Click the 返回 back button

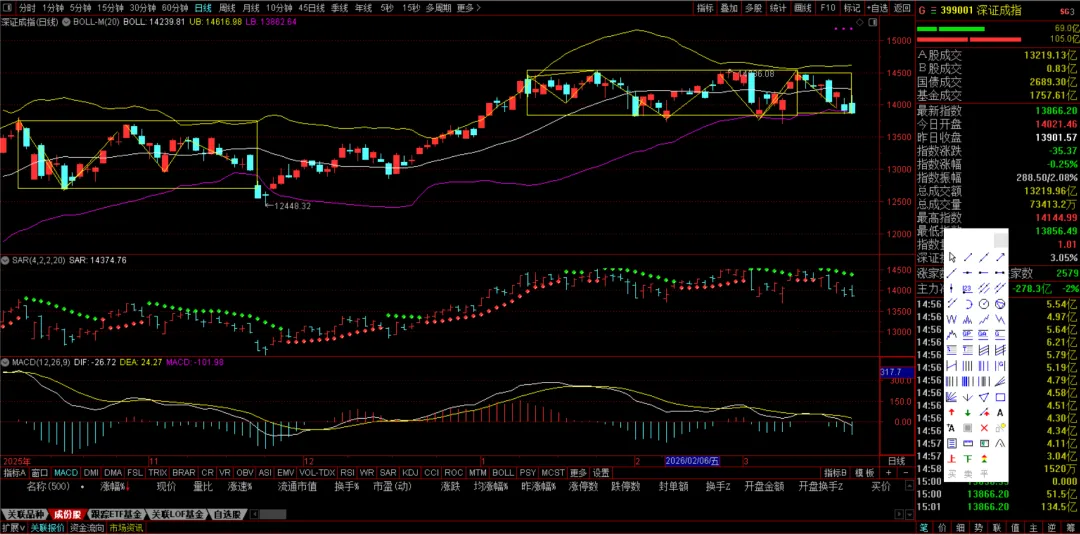(x=902, y=8)
